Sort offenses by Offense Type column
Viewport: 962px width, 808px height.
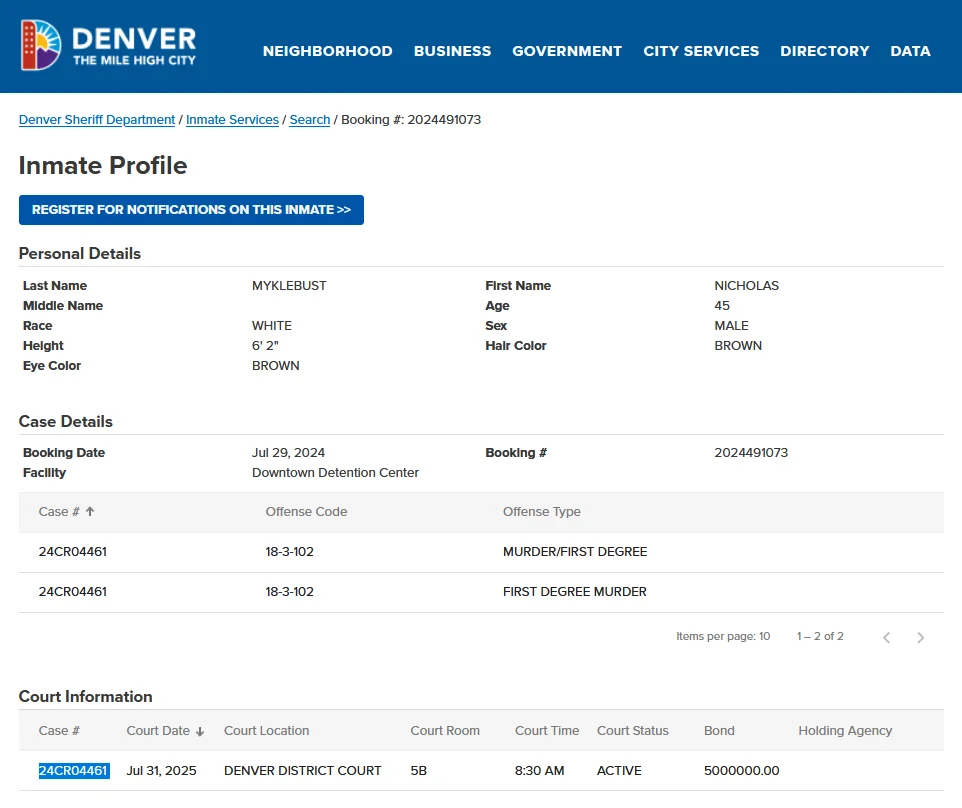541,511
